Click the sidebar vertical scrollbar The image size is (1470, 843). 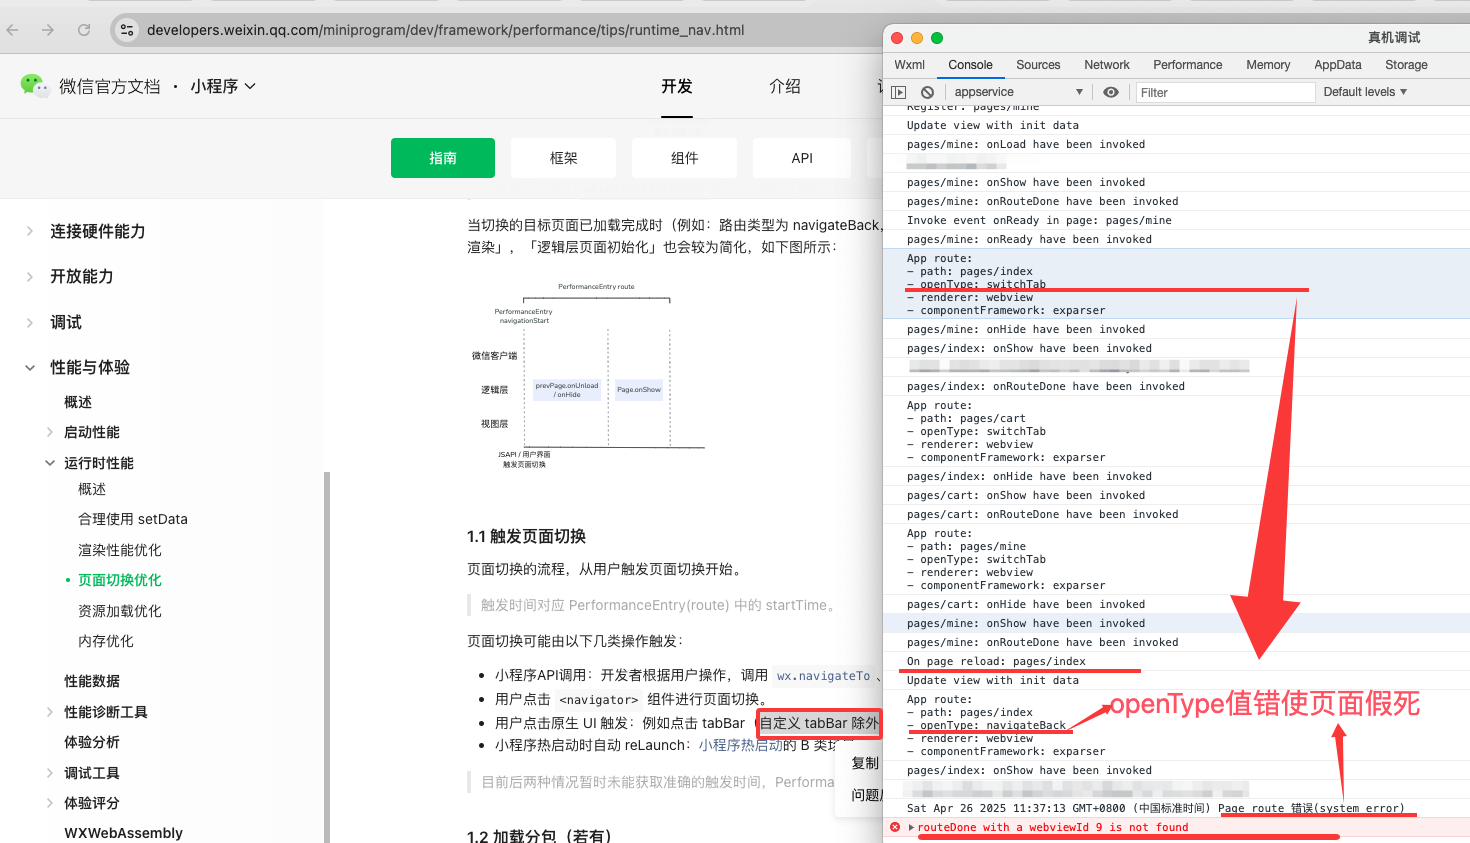click(327, 655)
